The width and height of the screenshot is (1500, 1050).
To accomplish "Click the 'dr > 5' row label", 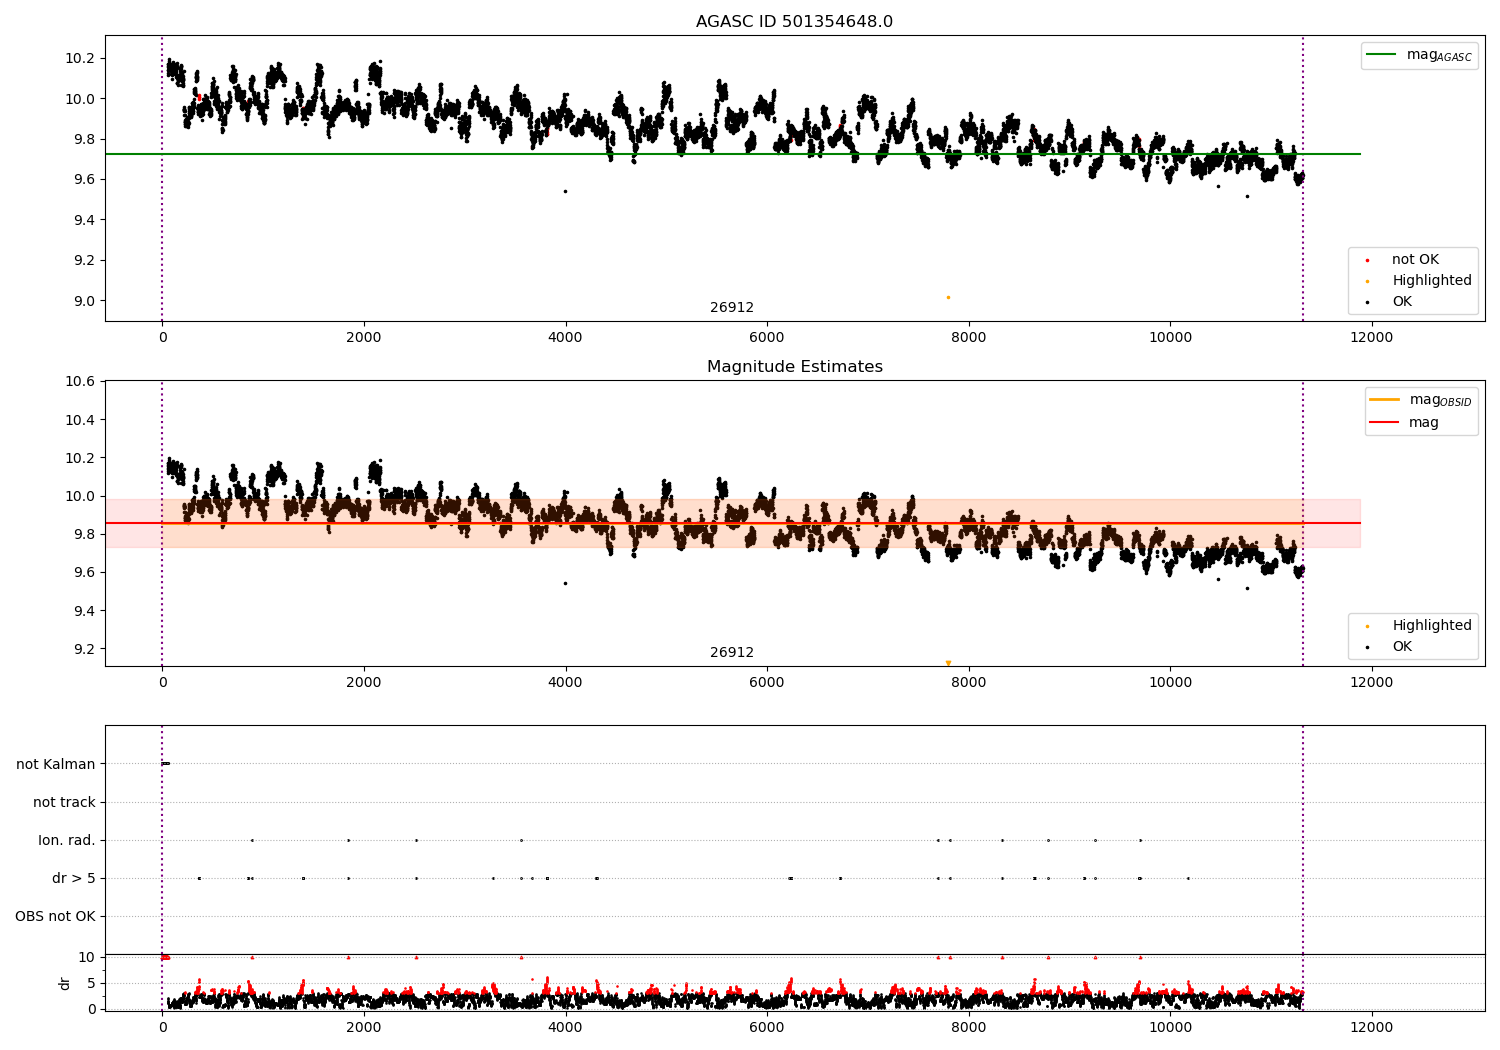I will (x=74, y=878).
